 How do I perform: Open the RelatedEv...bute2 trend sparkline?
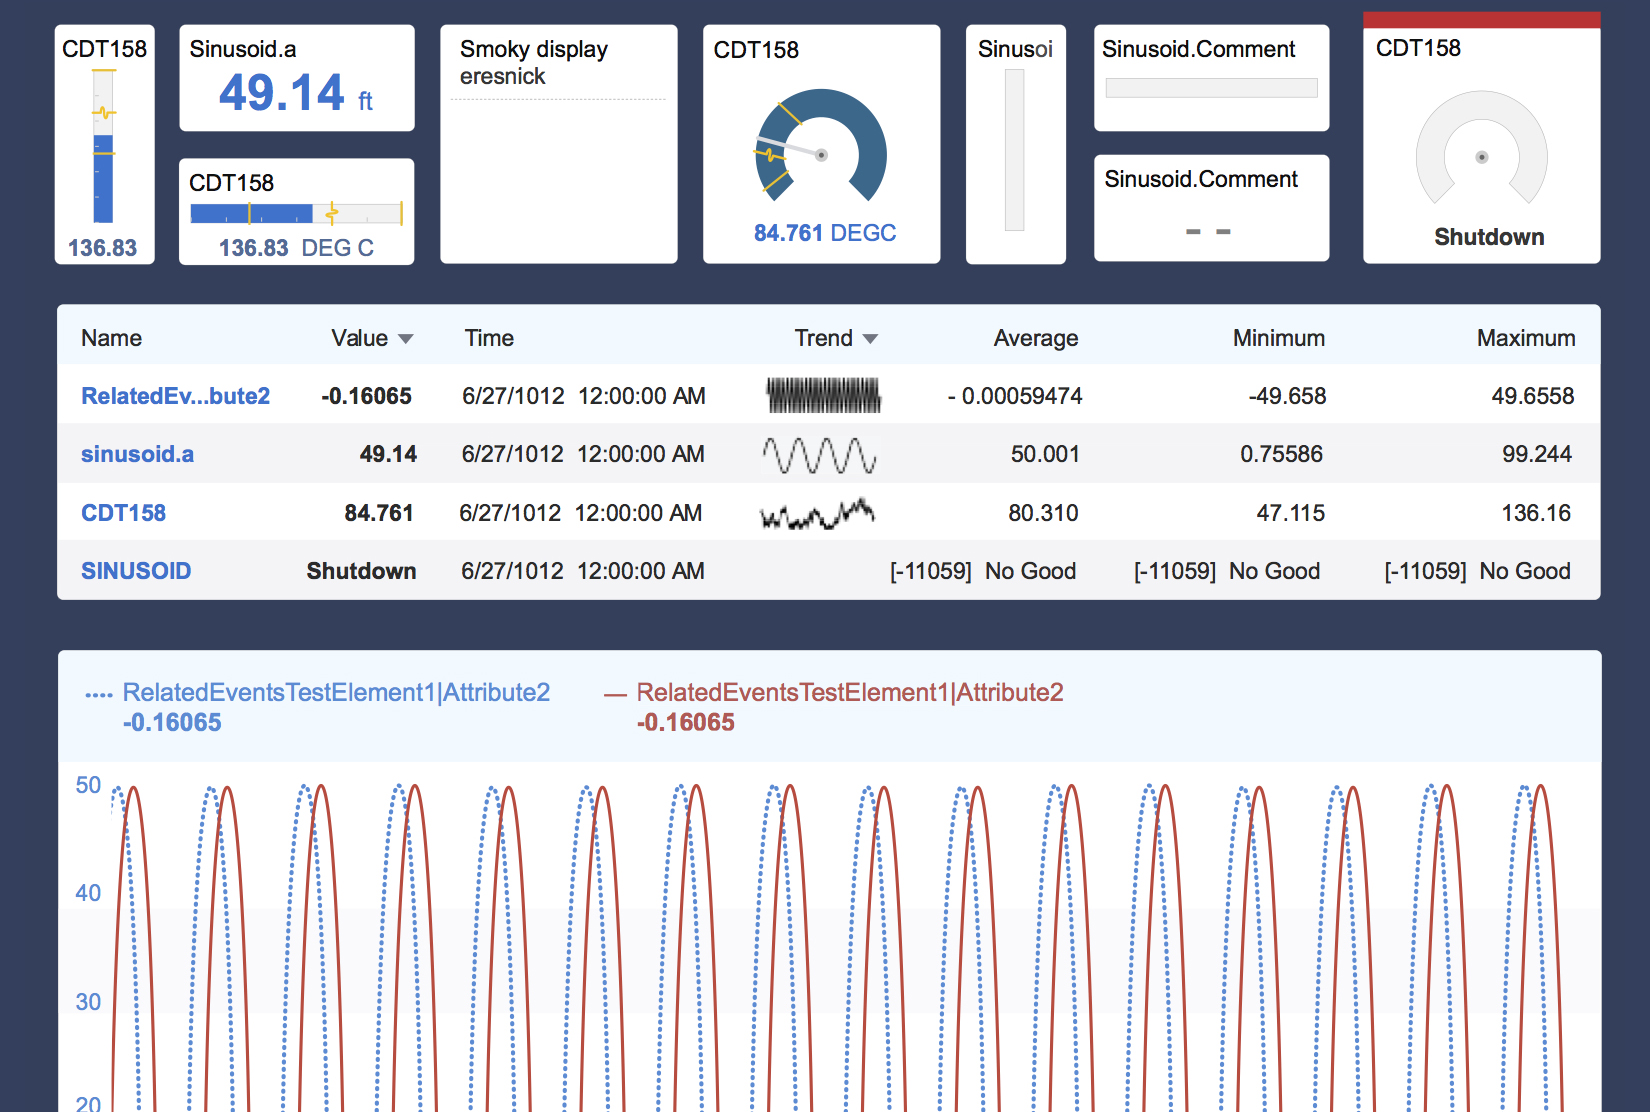pos(823,395)
